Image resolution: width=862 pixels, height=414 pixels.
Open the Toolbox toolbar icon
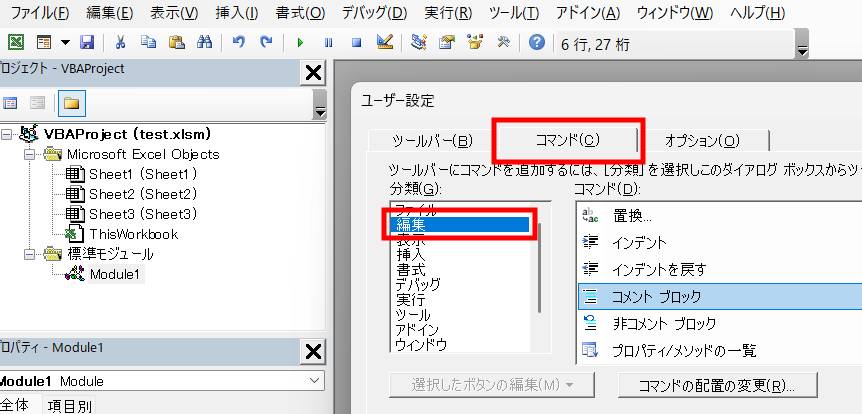tap(503, 42)
